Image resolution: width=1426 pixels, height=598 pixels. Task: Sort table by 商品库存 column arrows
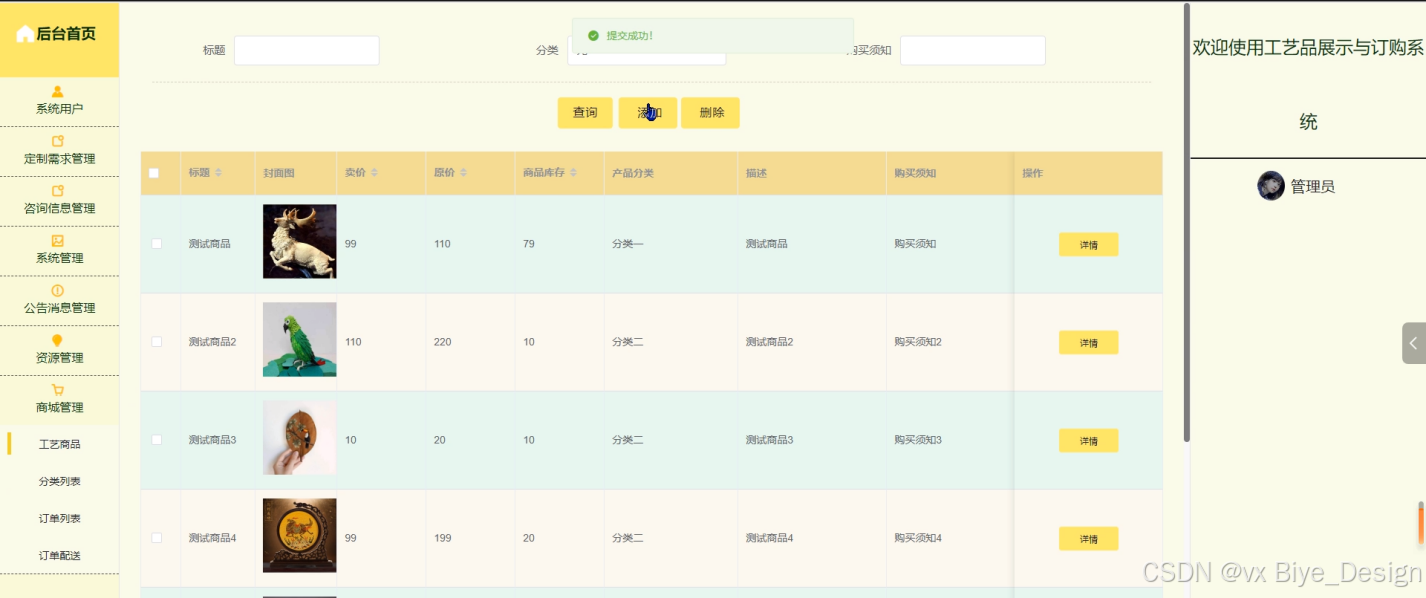pyautogui.click(x=575, y=173)
